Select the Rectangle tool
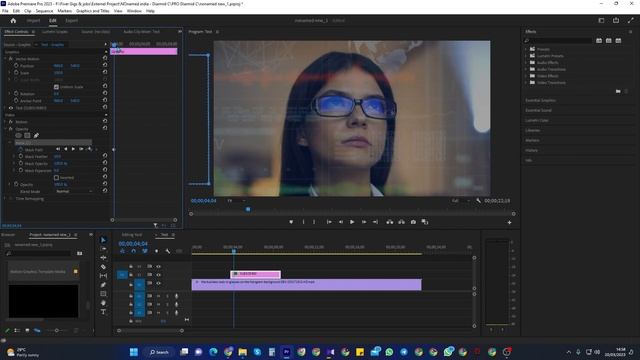 pyautogui.click(x=103, y=293)
